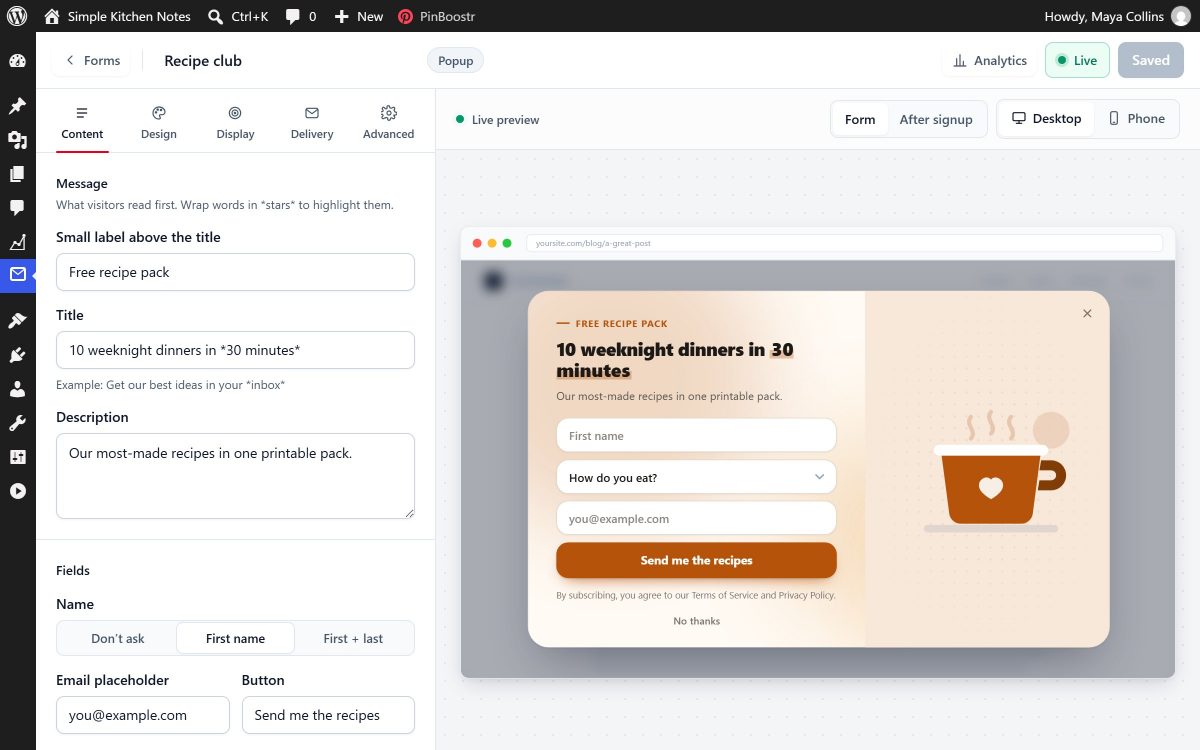Switch preview to Phone

coord(1136,118)
